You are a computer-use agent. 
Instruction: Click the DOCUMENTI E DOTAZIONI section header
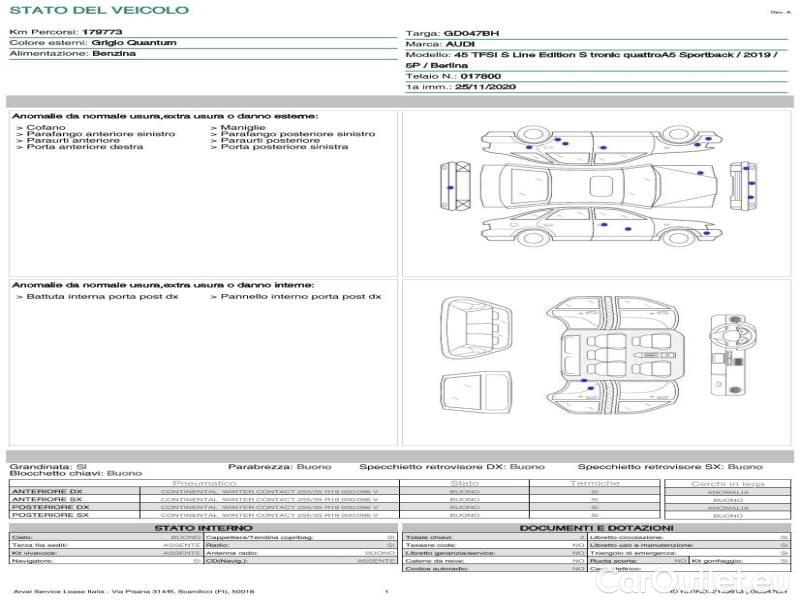[596, 527]
